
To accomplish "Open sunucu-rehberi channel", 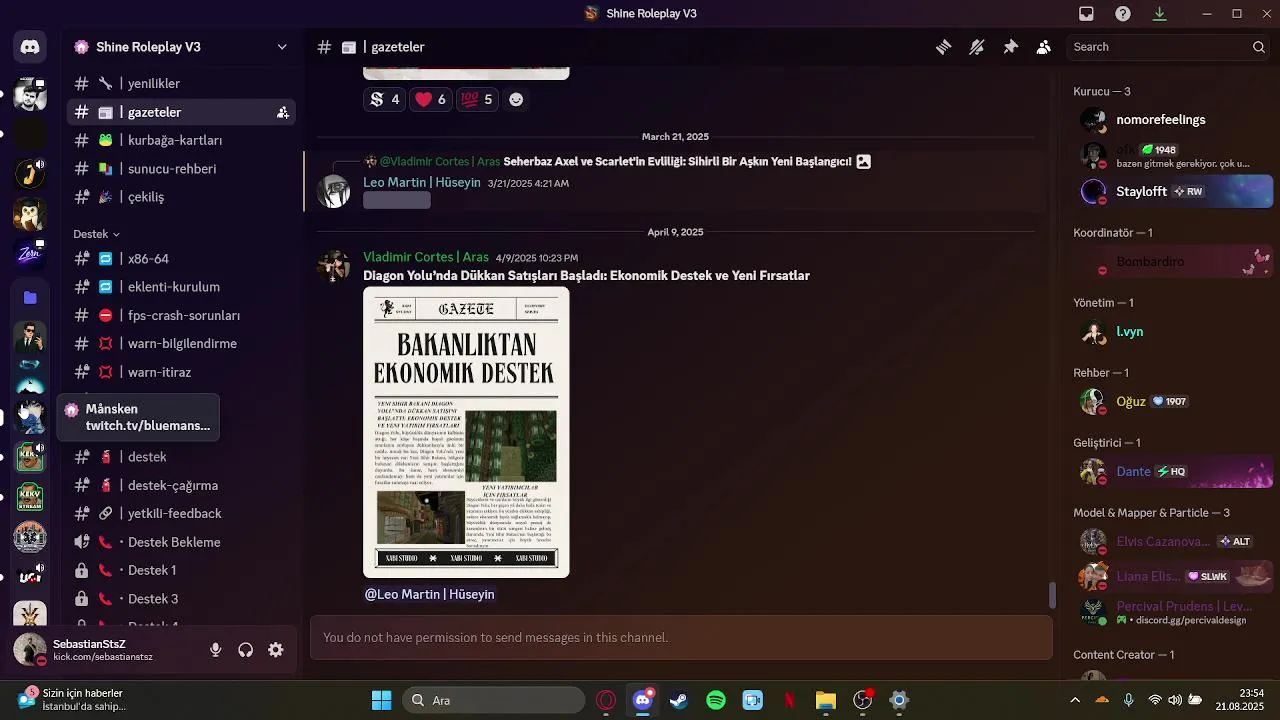I will pyautogui.click(x=182, y=169).
